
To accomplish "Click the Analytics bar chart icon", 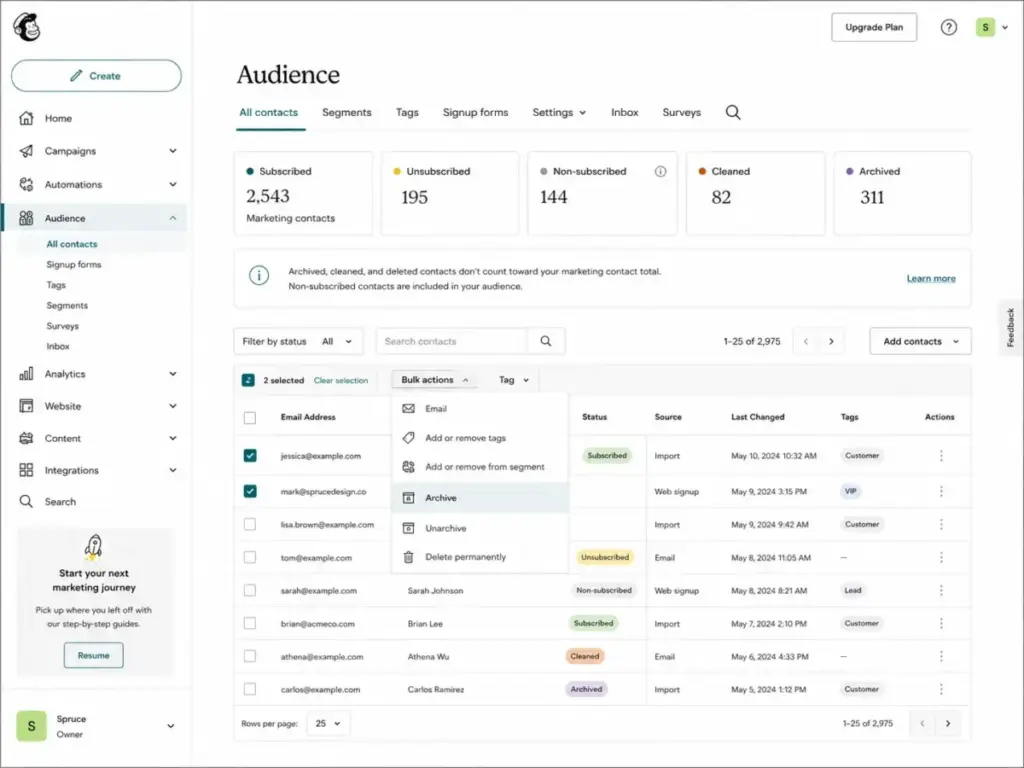I will [x=26, y=374].
